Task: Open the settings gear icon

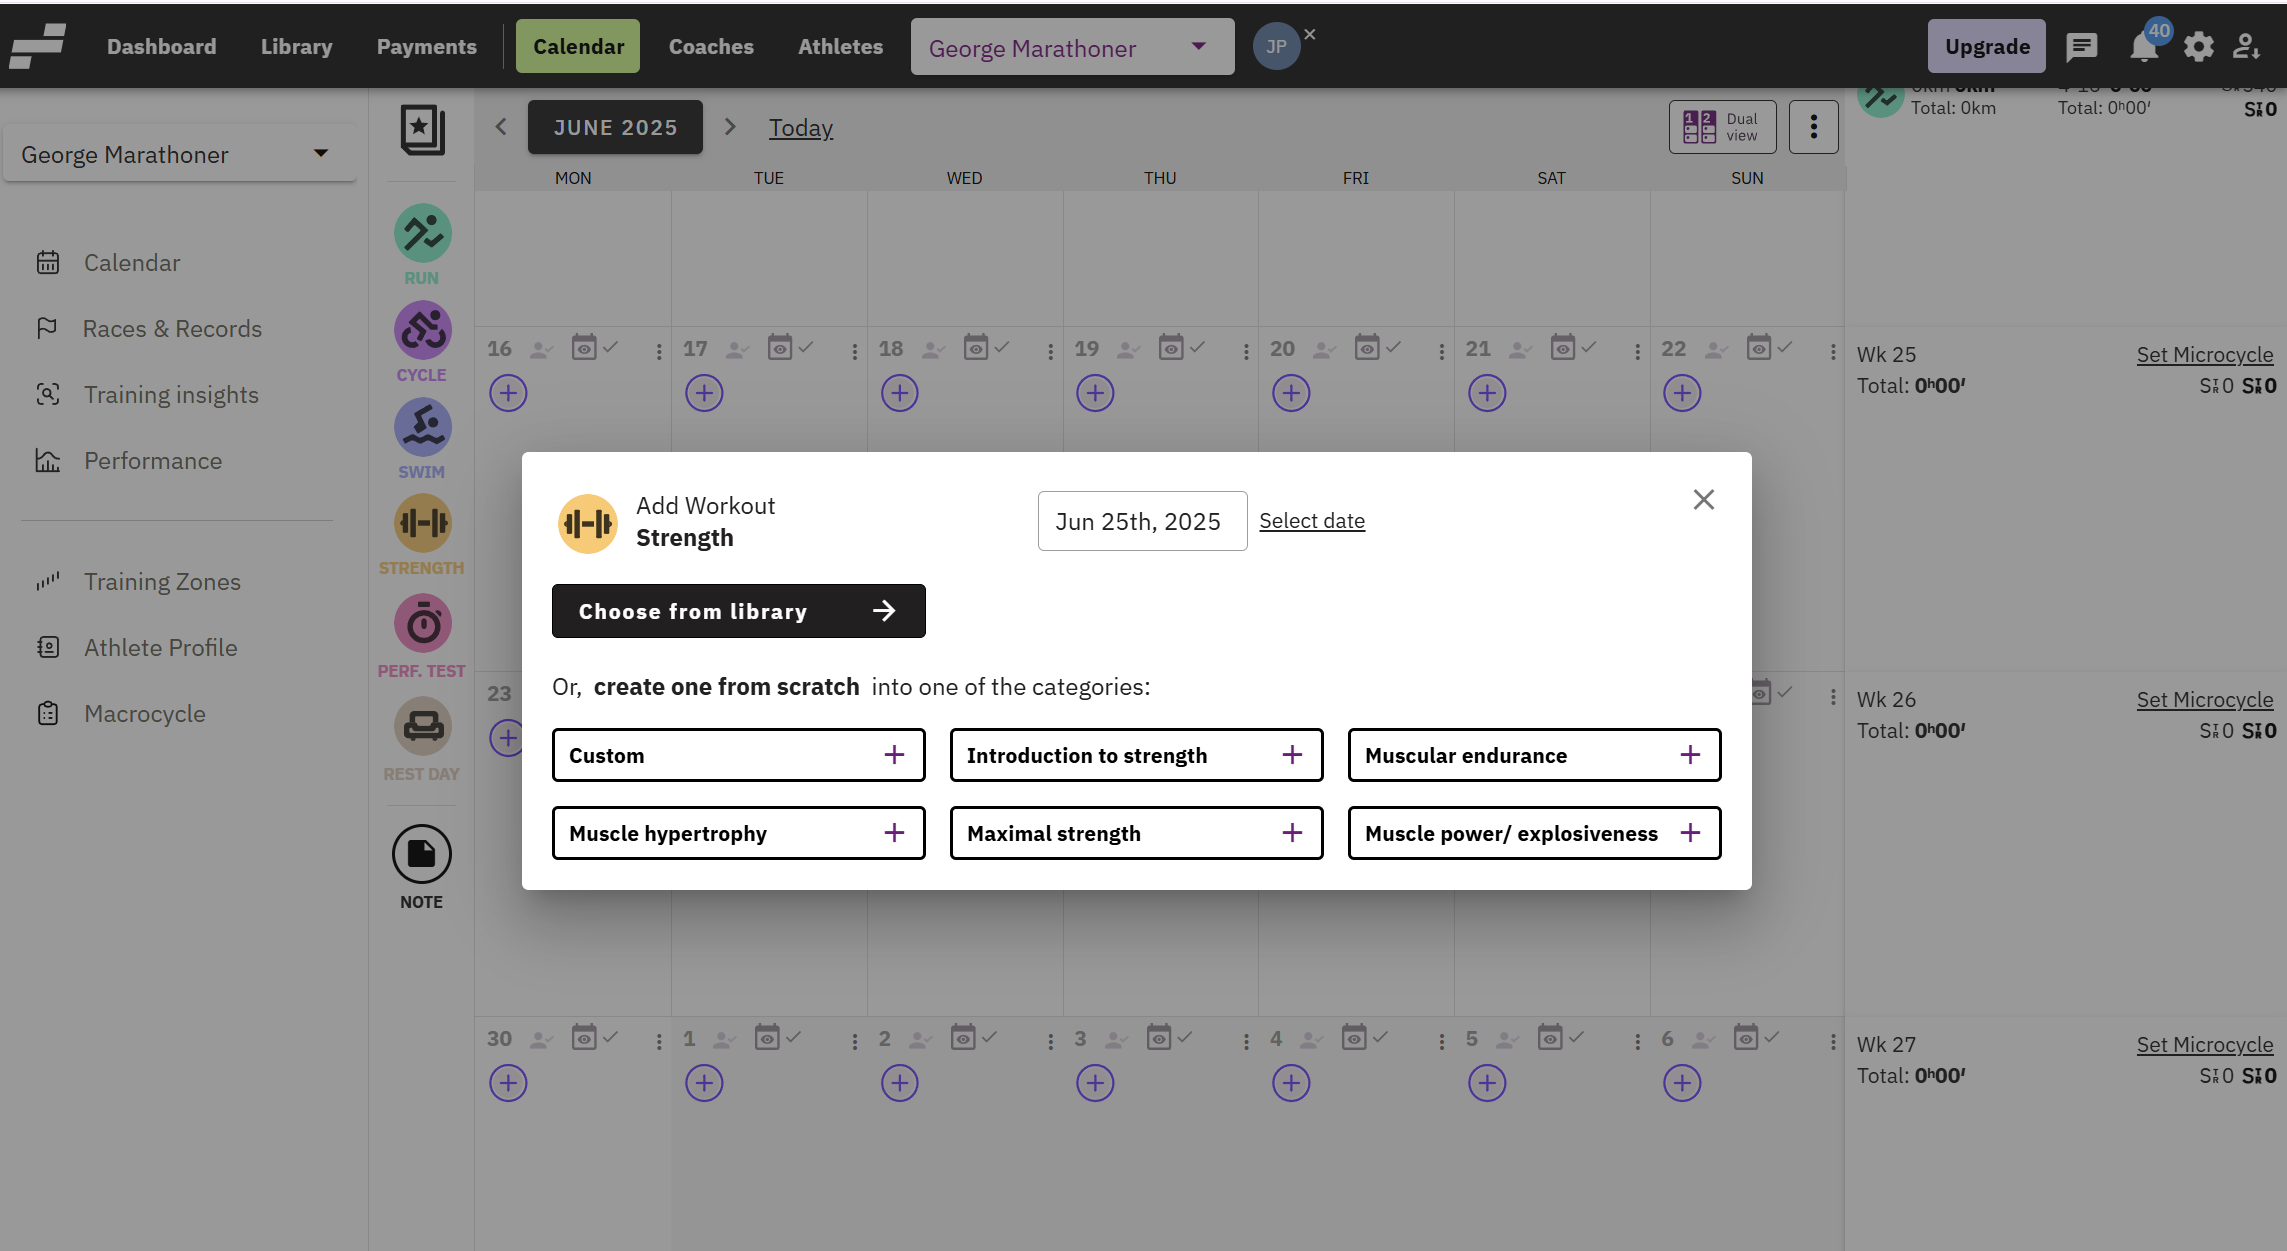Action: (2198, 47)
